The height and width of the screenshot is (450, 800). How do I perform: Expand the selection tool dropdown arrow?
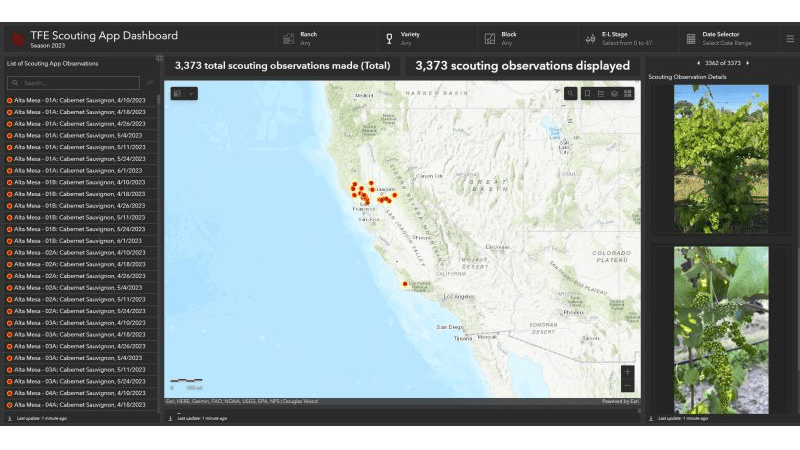click(191, 93)
